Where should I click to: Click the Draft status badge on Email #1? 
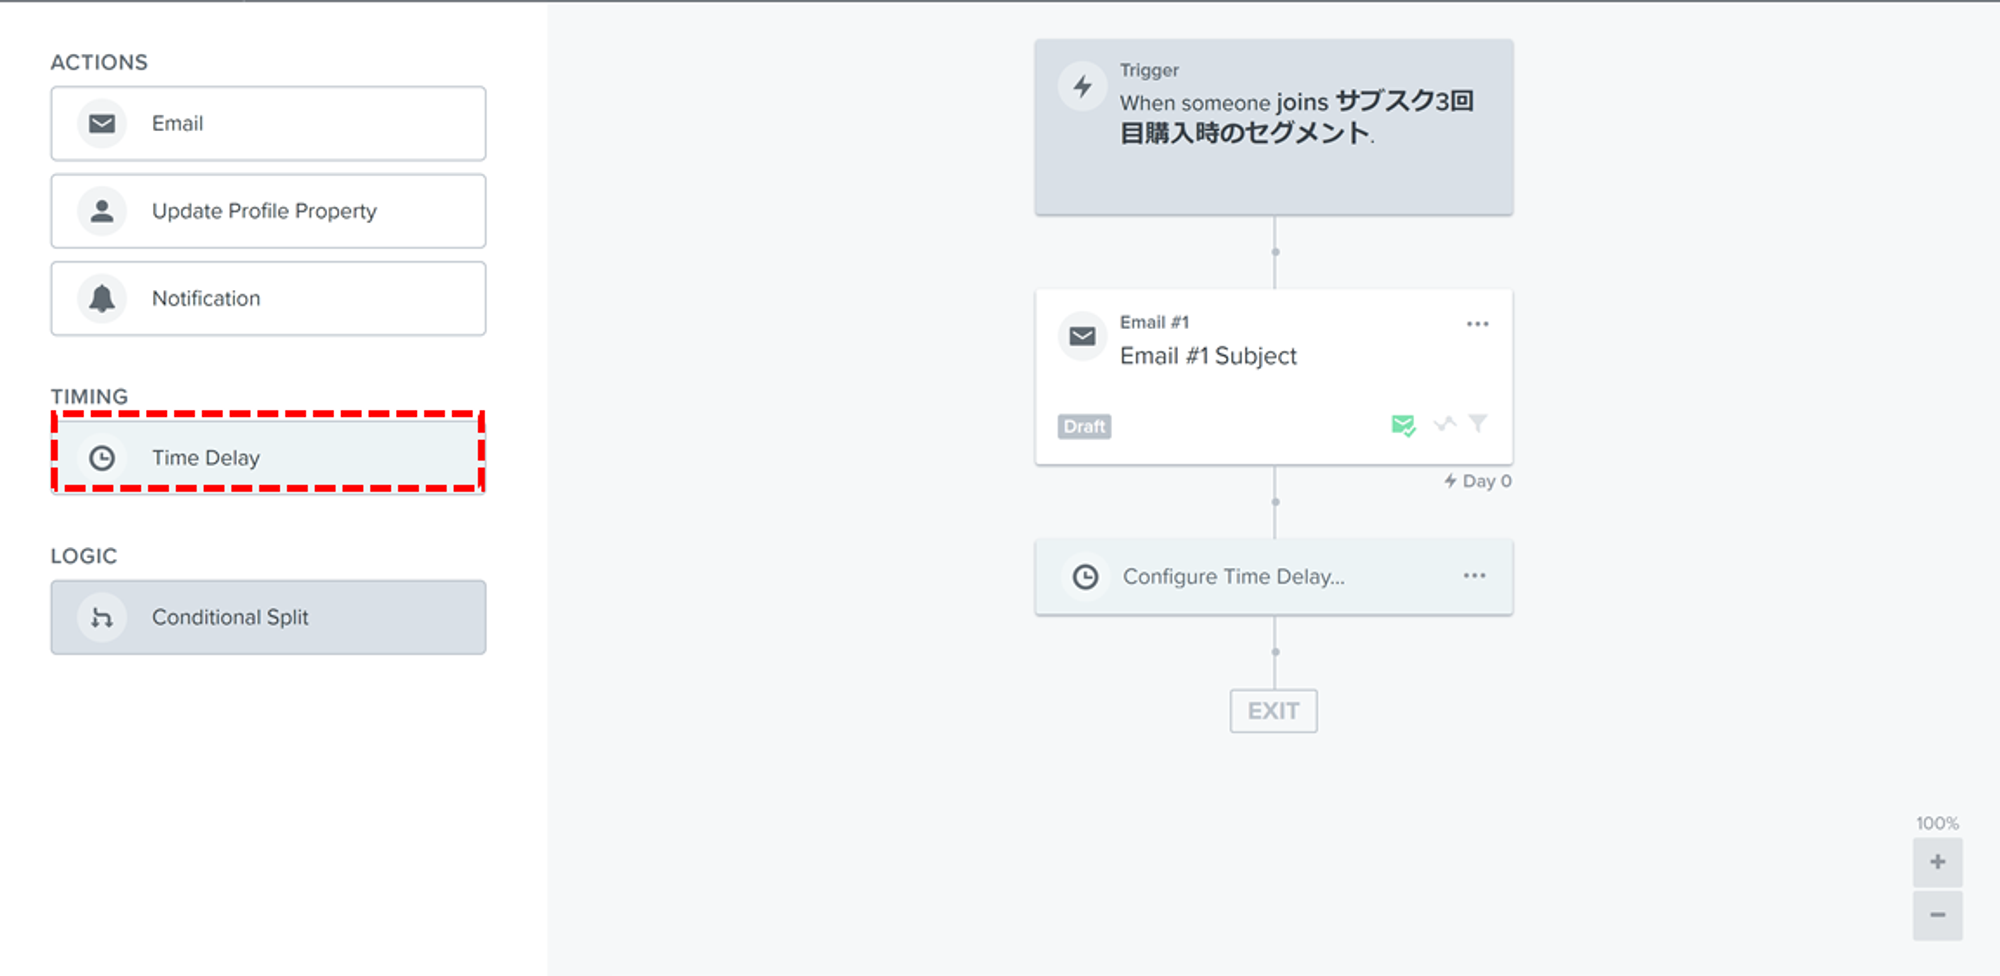coord(1084,427)
